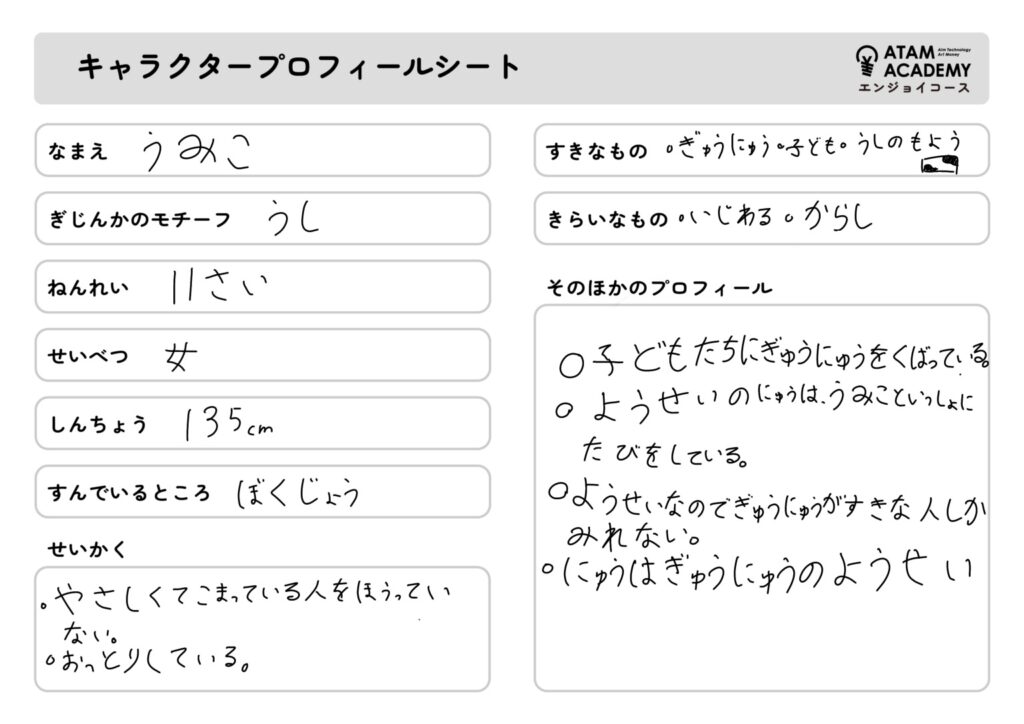
Task: Select the しんちょう field showing 135cm
Action: (x=262, y=423)
